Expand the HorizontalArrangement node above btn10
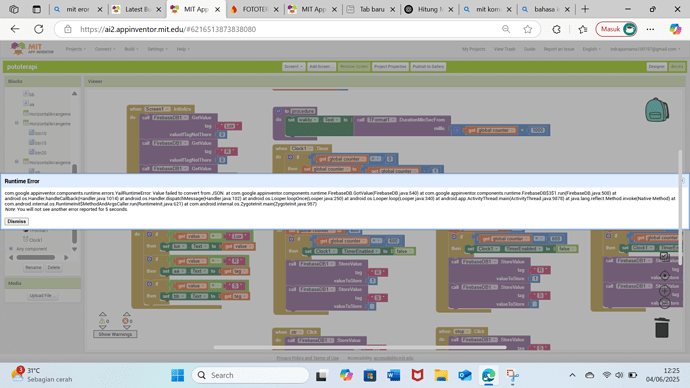The height and width of the screenshot is (388, 690). pyautogui.click(x=17, y=123)
